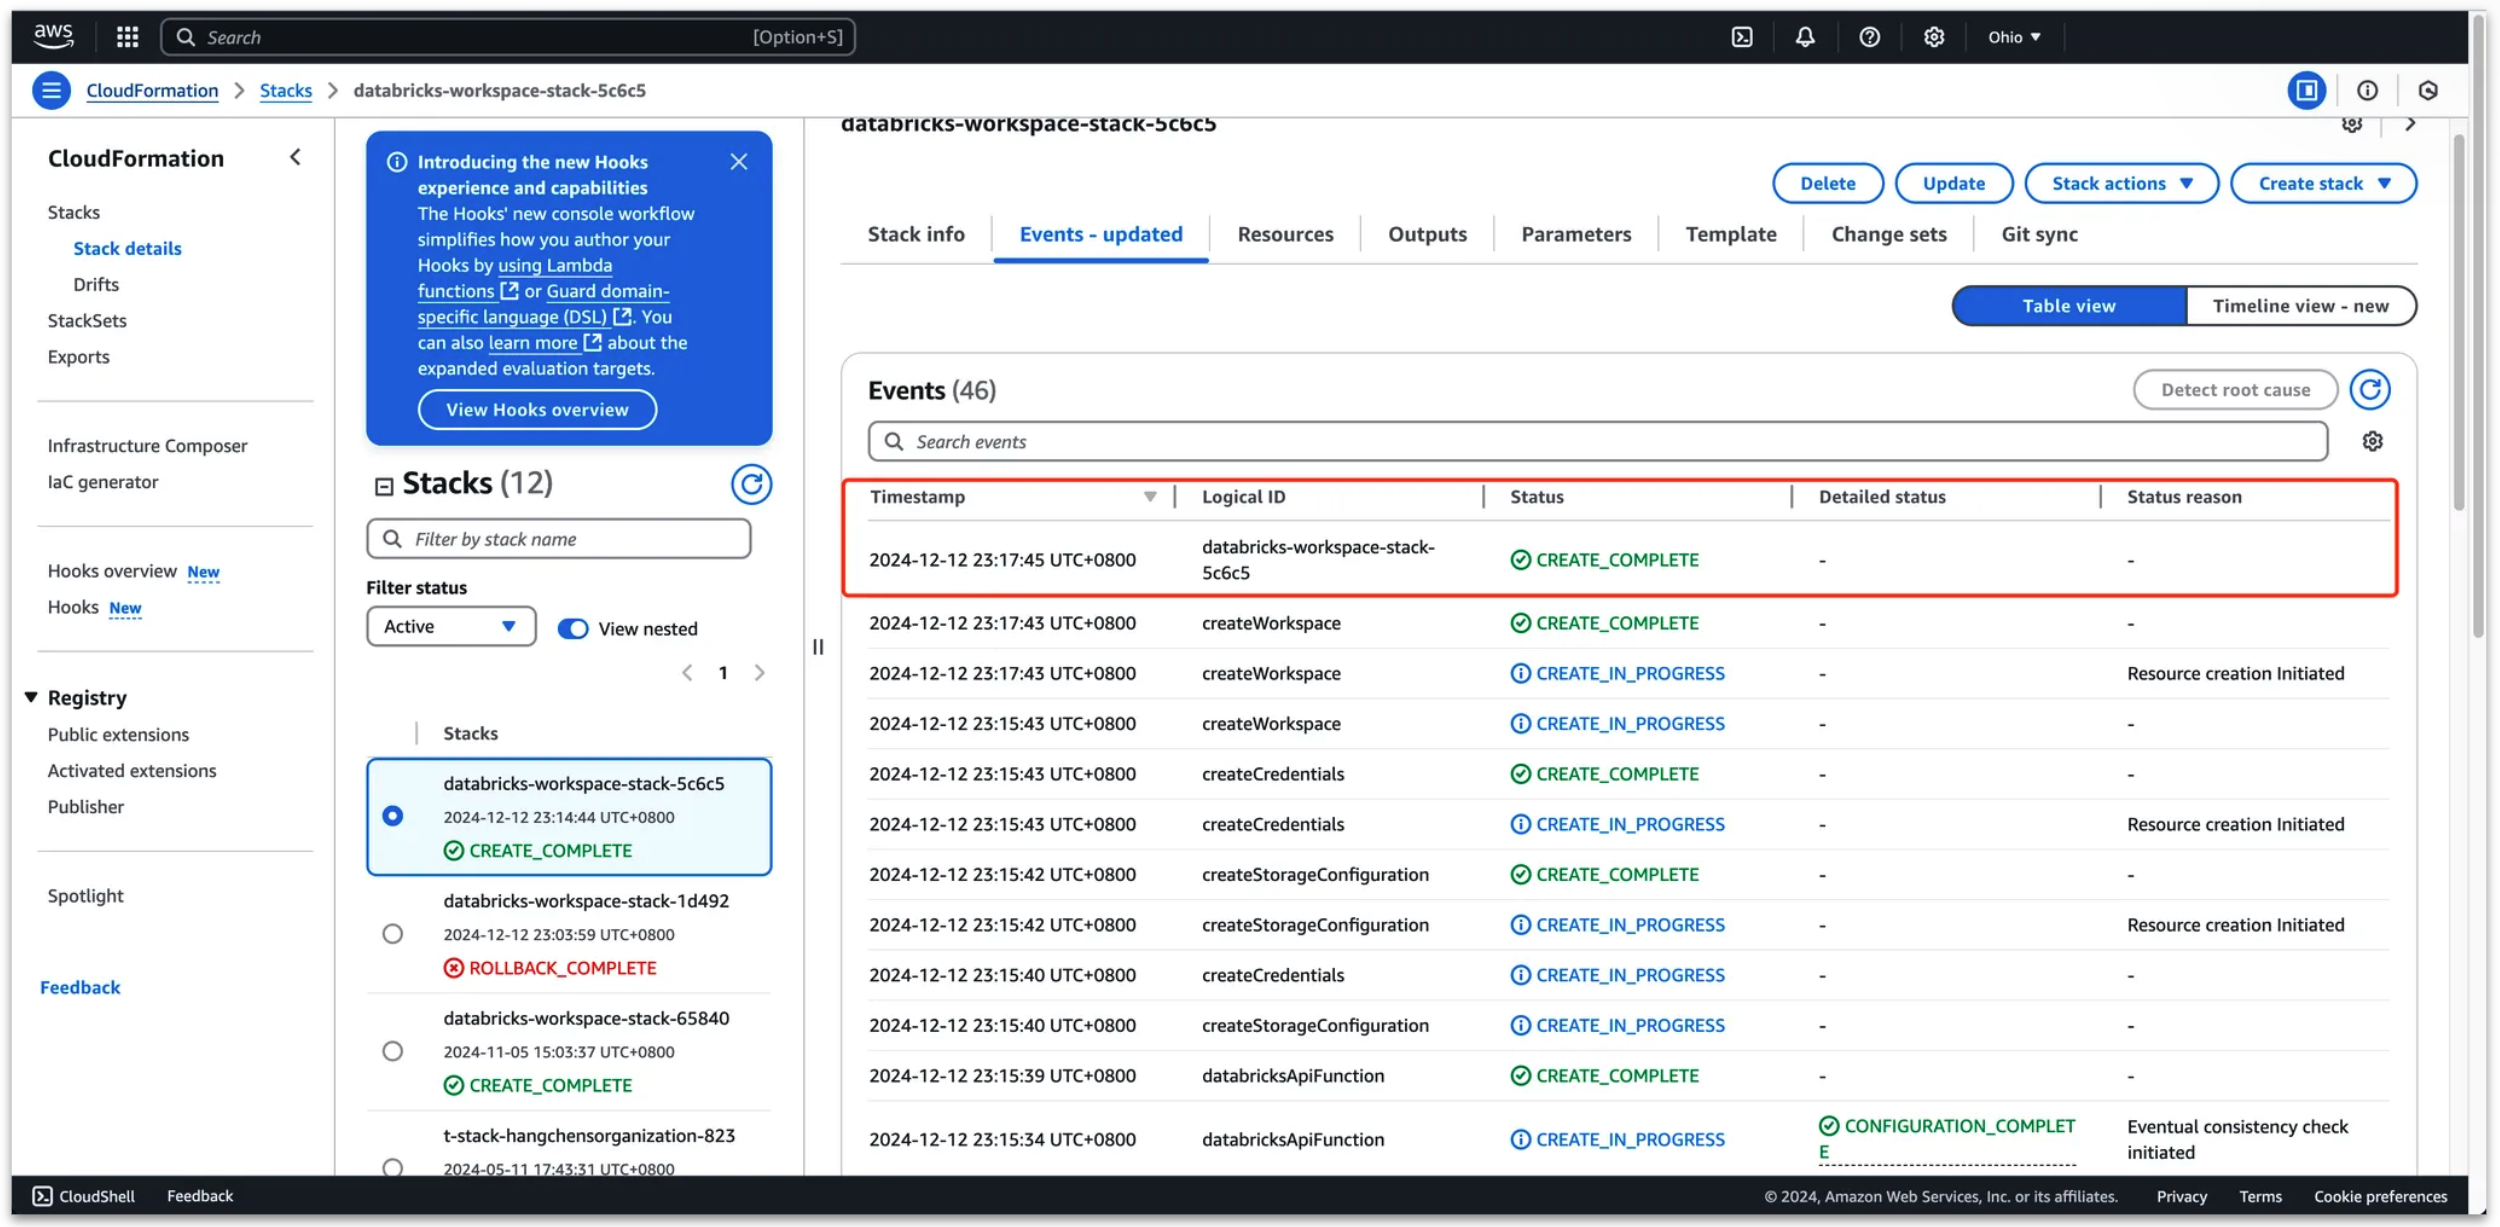Click the refresh icon next to Stacks list
This screenshot has width=2500, height=1227.
click(x=751, y=483)
